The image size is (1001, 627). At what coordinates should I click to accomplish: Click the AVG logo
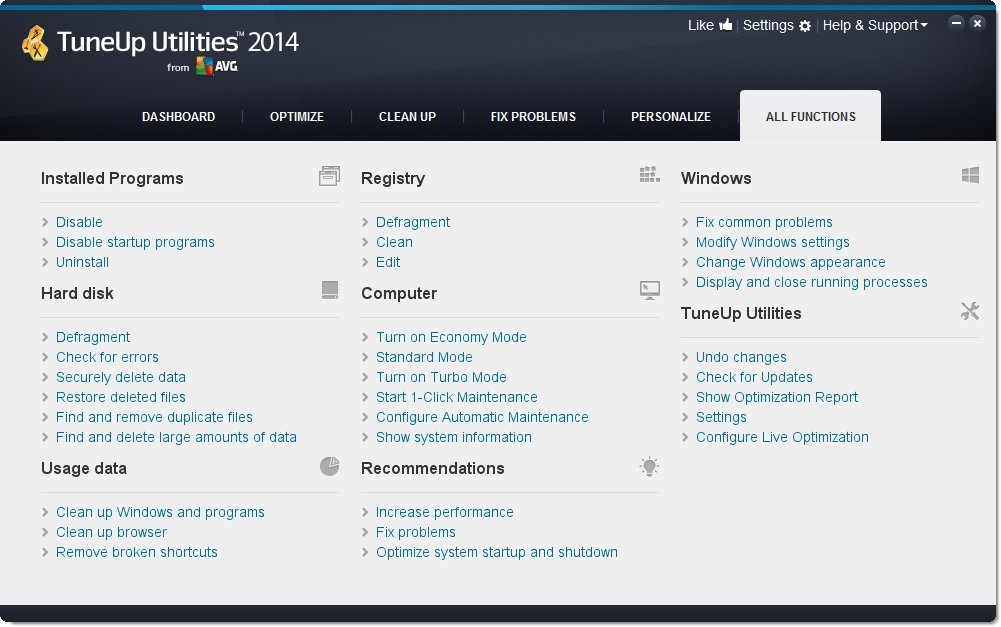(215, 66)
